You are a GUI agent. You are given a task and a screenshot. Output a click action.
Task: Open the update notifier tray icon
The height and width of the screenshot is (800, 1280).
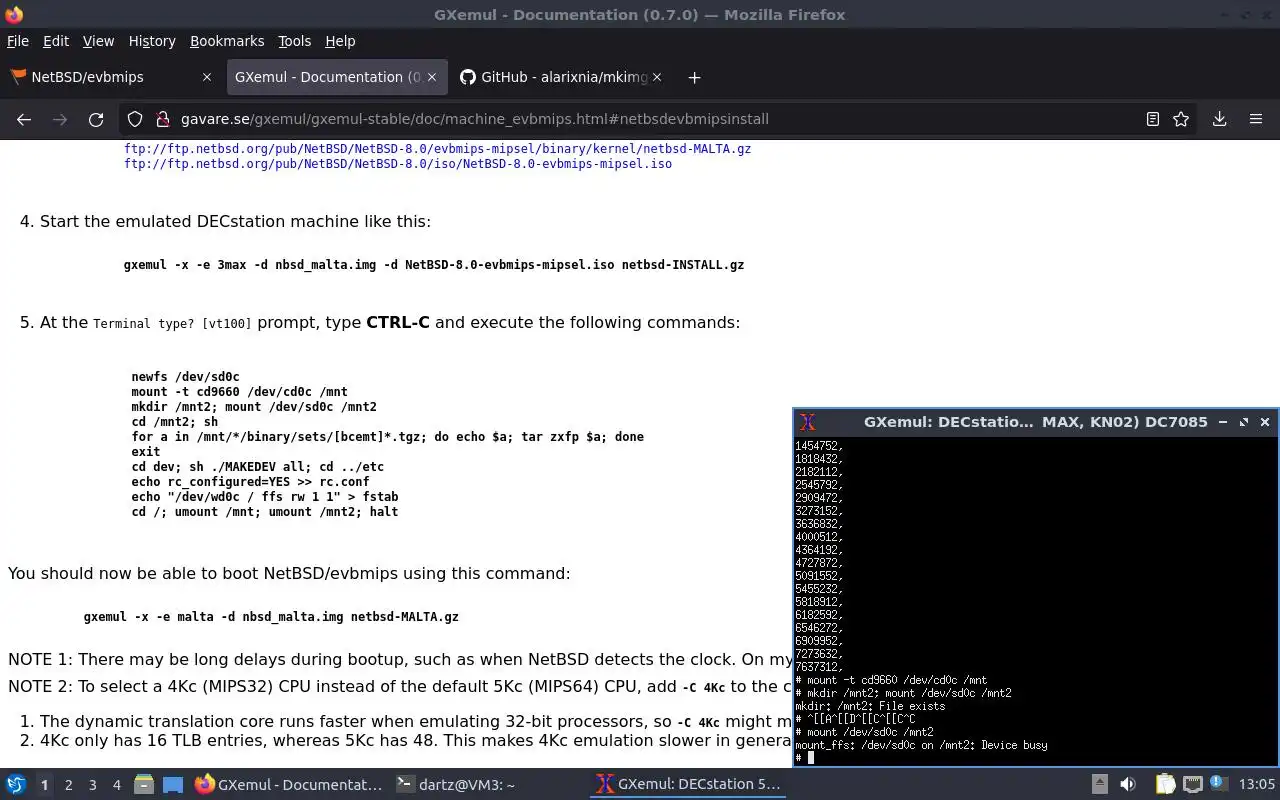(x=1218, y=785)
